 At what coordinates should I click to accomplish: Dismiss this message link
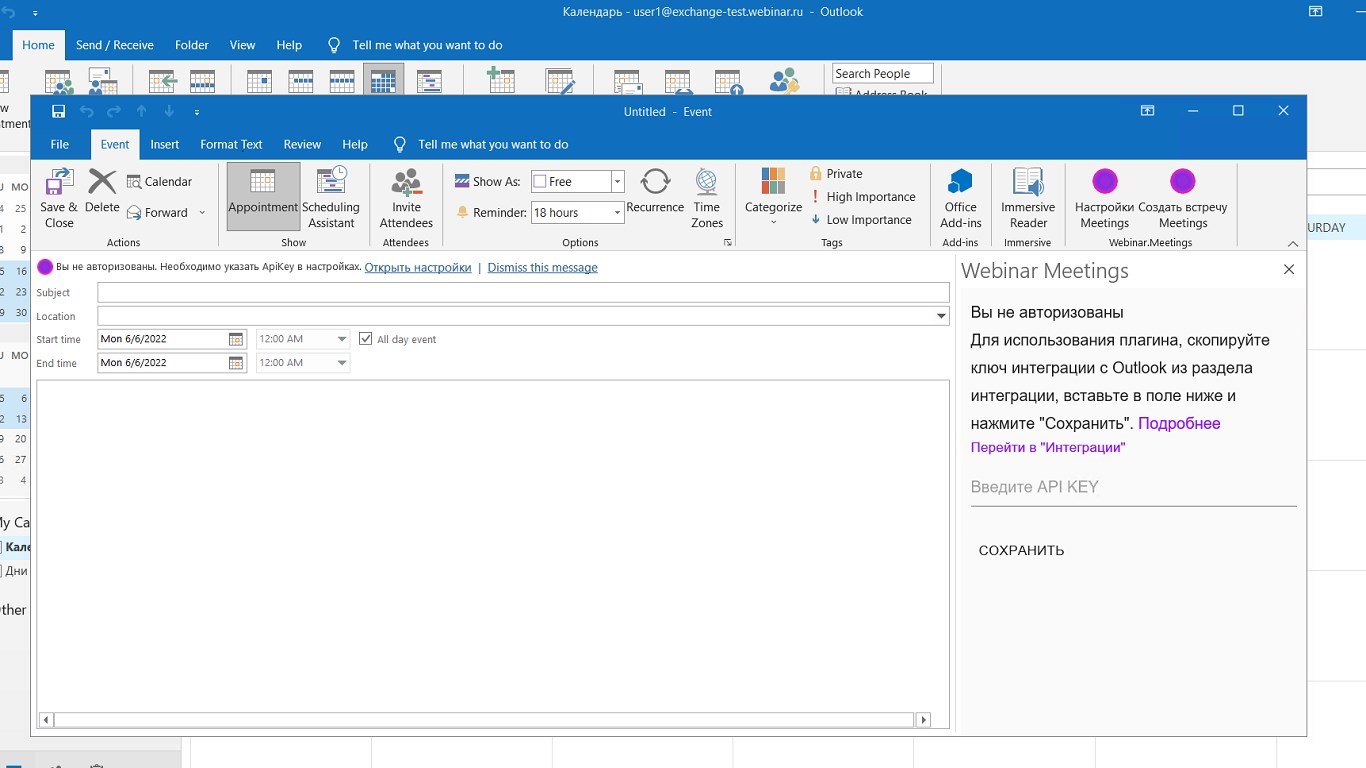pyautogui.click(x=543, y=268)
